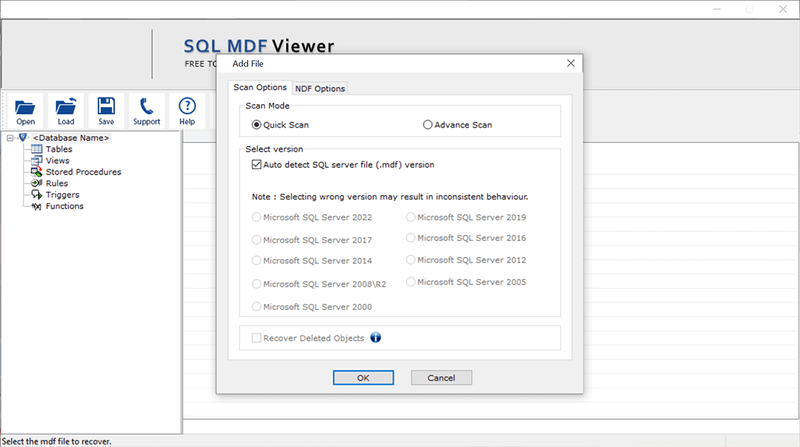Image resolution: width=800 pixels, height=447 pixels.
Task: Click the Stored Procedures icon in the tree
Action: point(37,172)
